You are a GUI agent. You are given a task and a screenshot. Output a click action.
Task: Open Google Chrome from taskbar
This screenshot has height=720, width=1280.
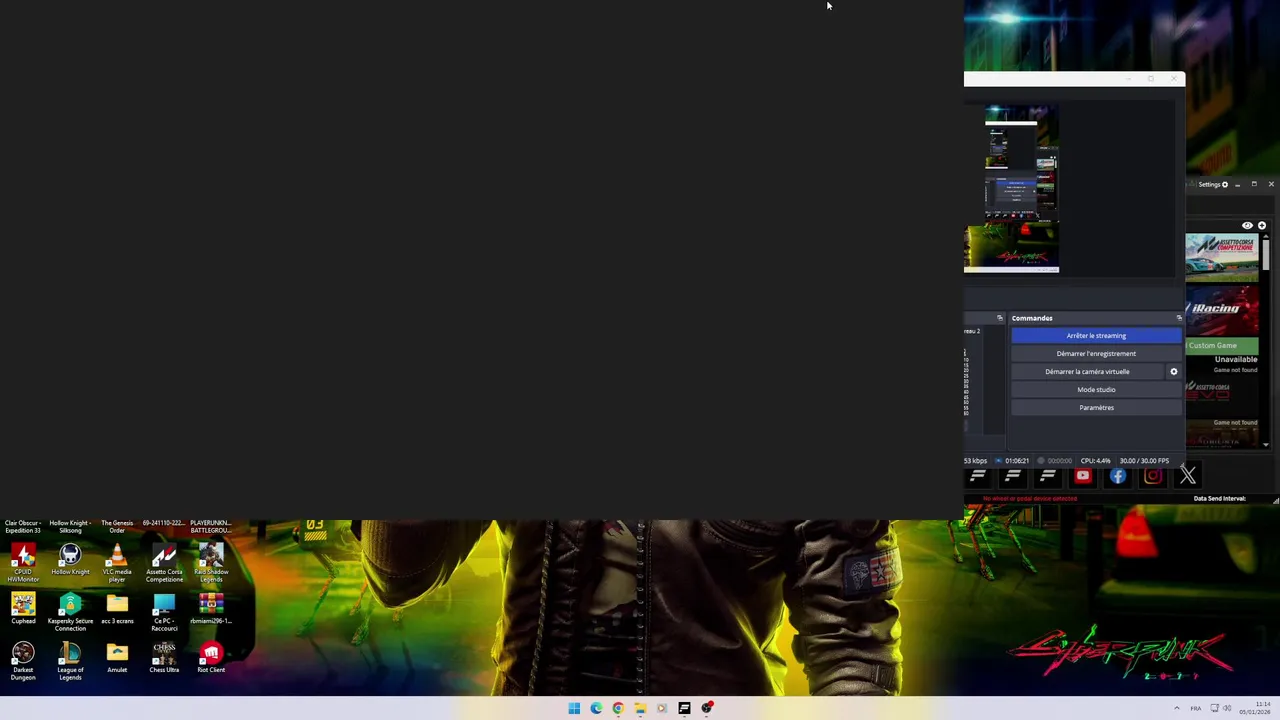pos(618,708)
